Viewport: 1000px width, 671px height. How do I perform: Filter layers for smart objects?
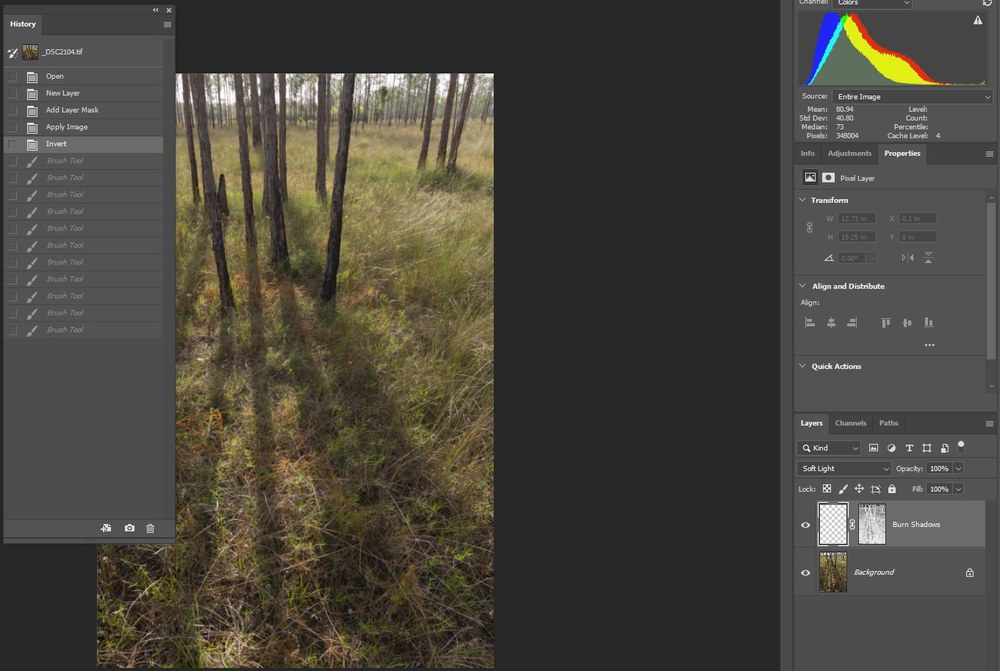[x=945, y=448]
